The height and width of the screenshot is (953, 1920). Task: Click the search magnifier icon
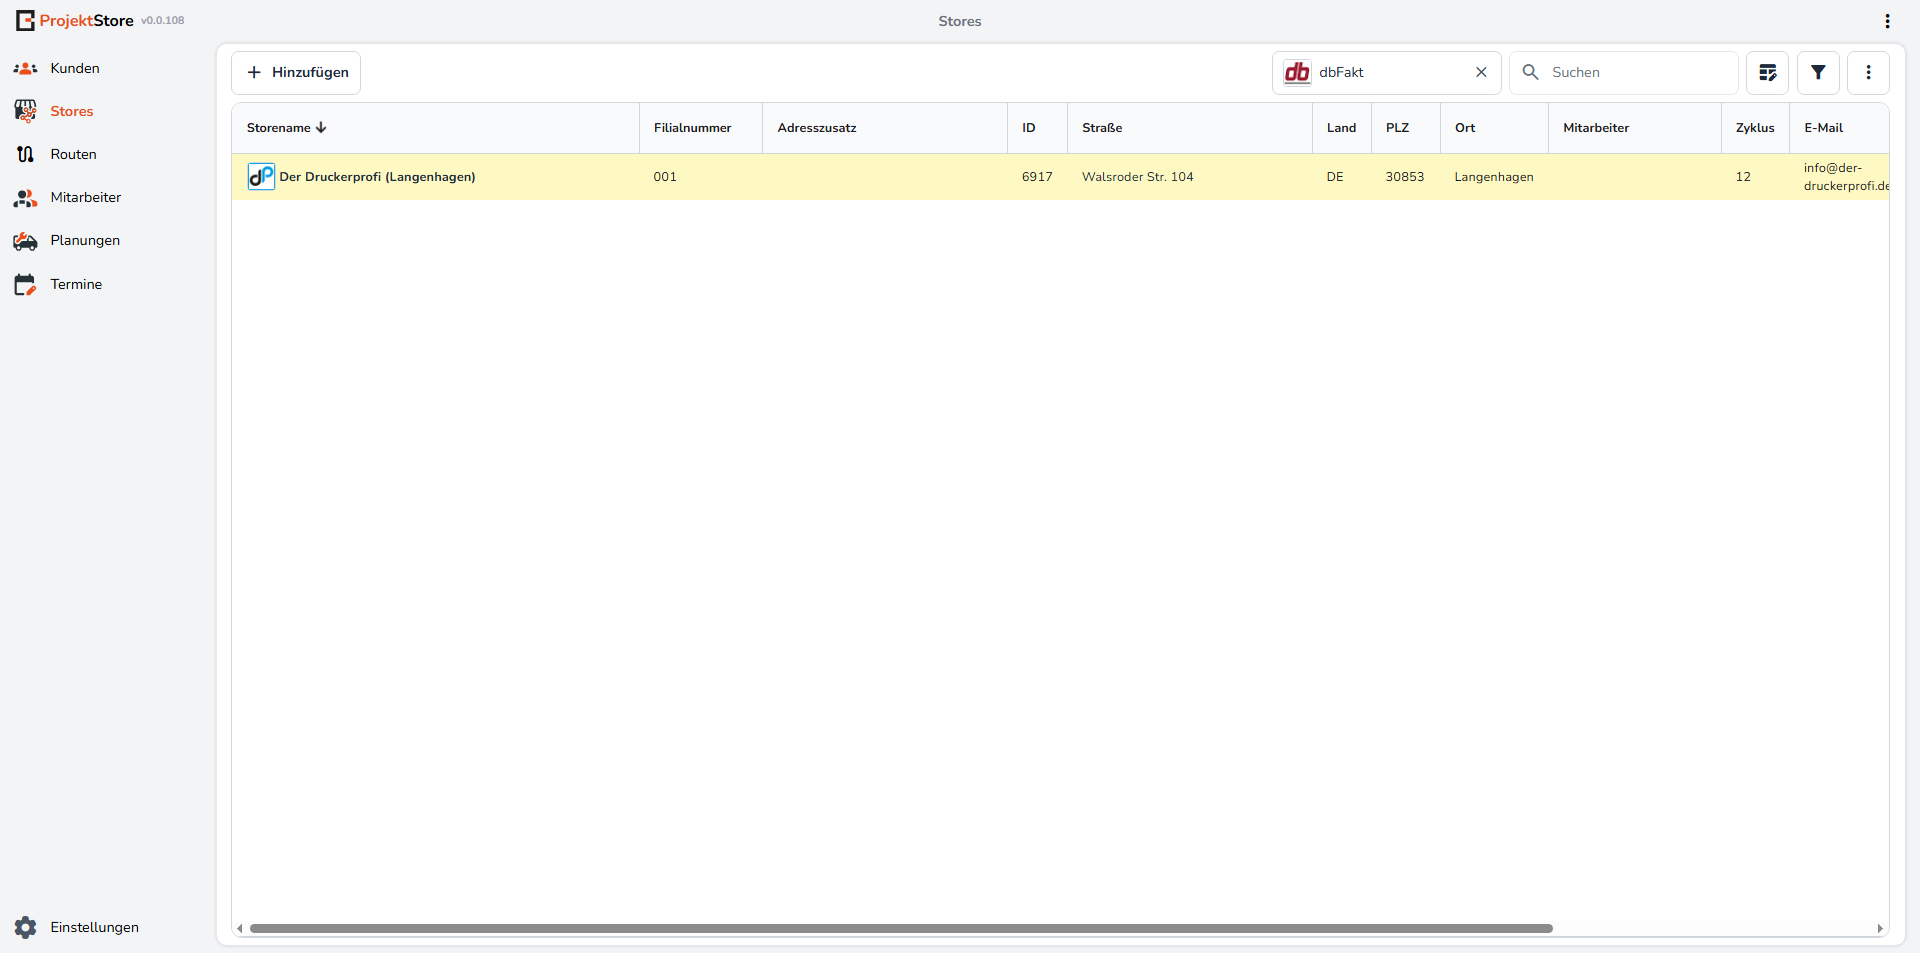pos(1530,72)
